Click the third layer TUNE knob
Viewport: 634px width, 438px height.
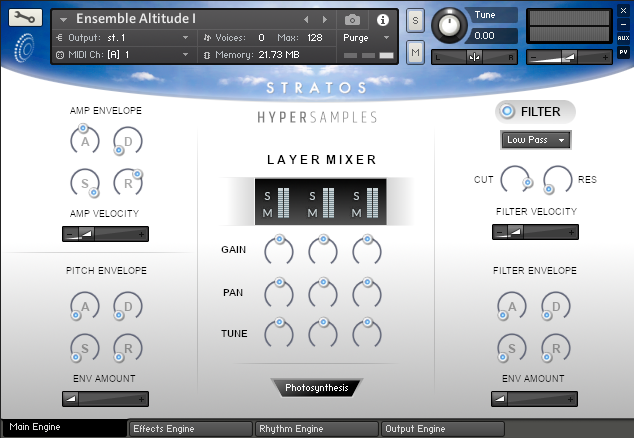point(367,334)
